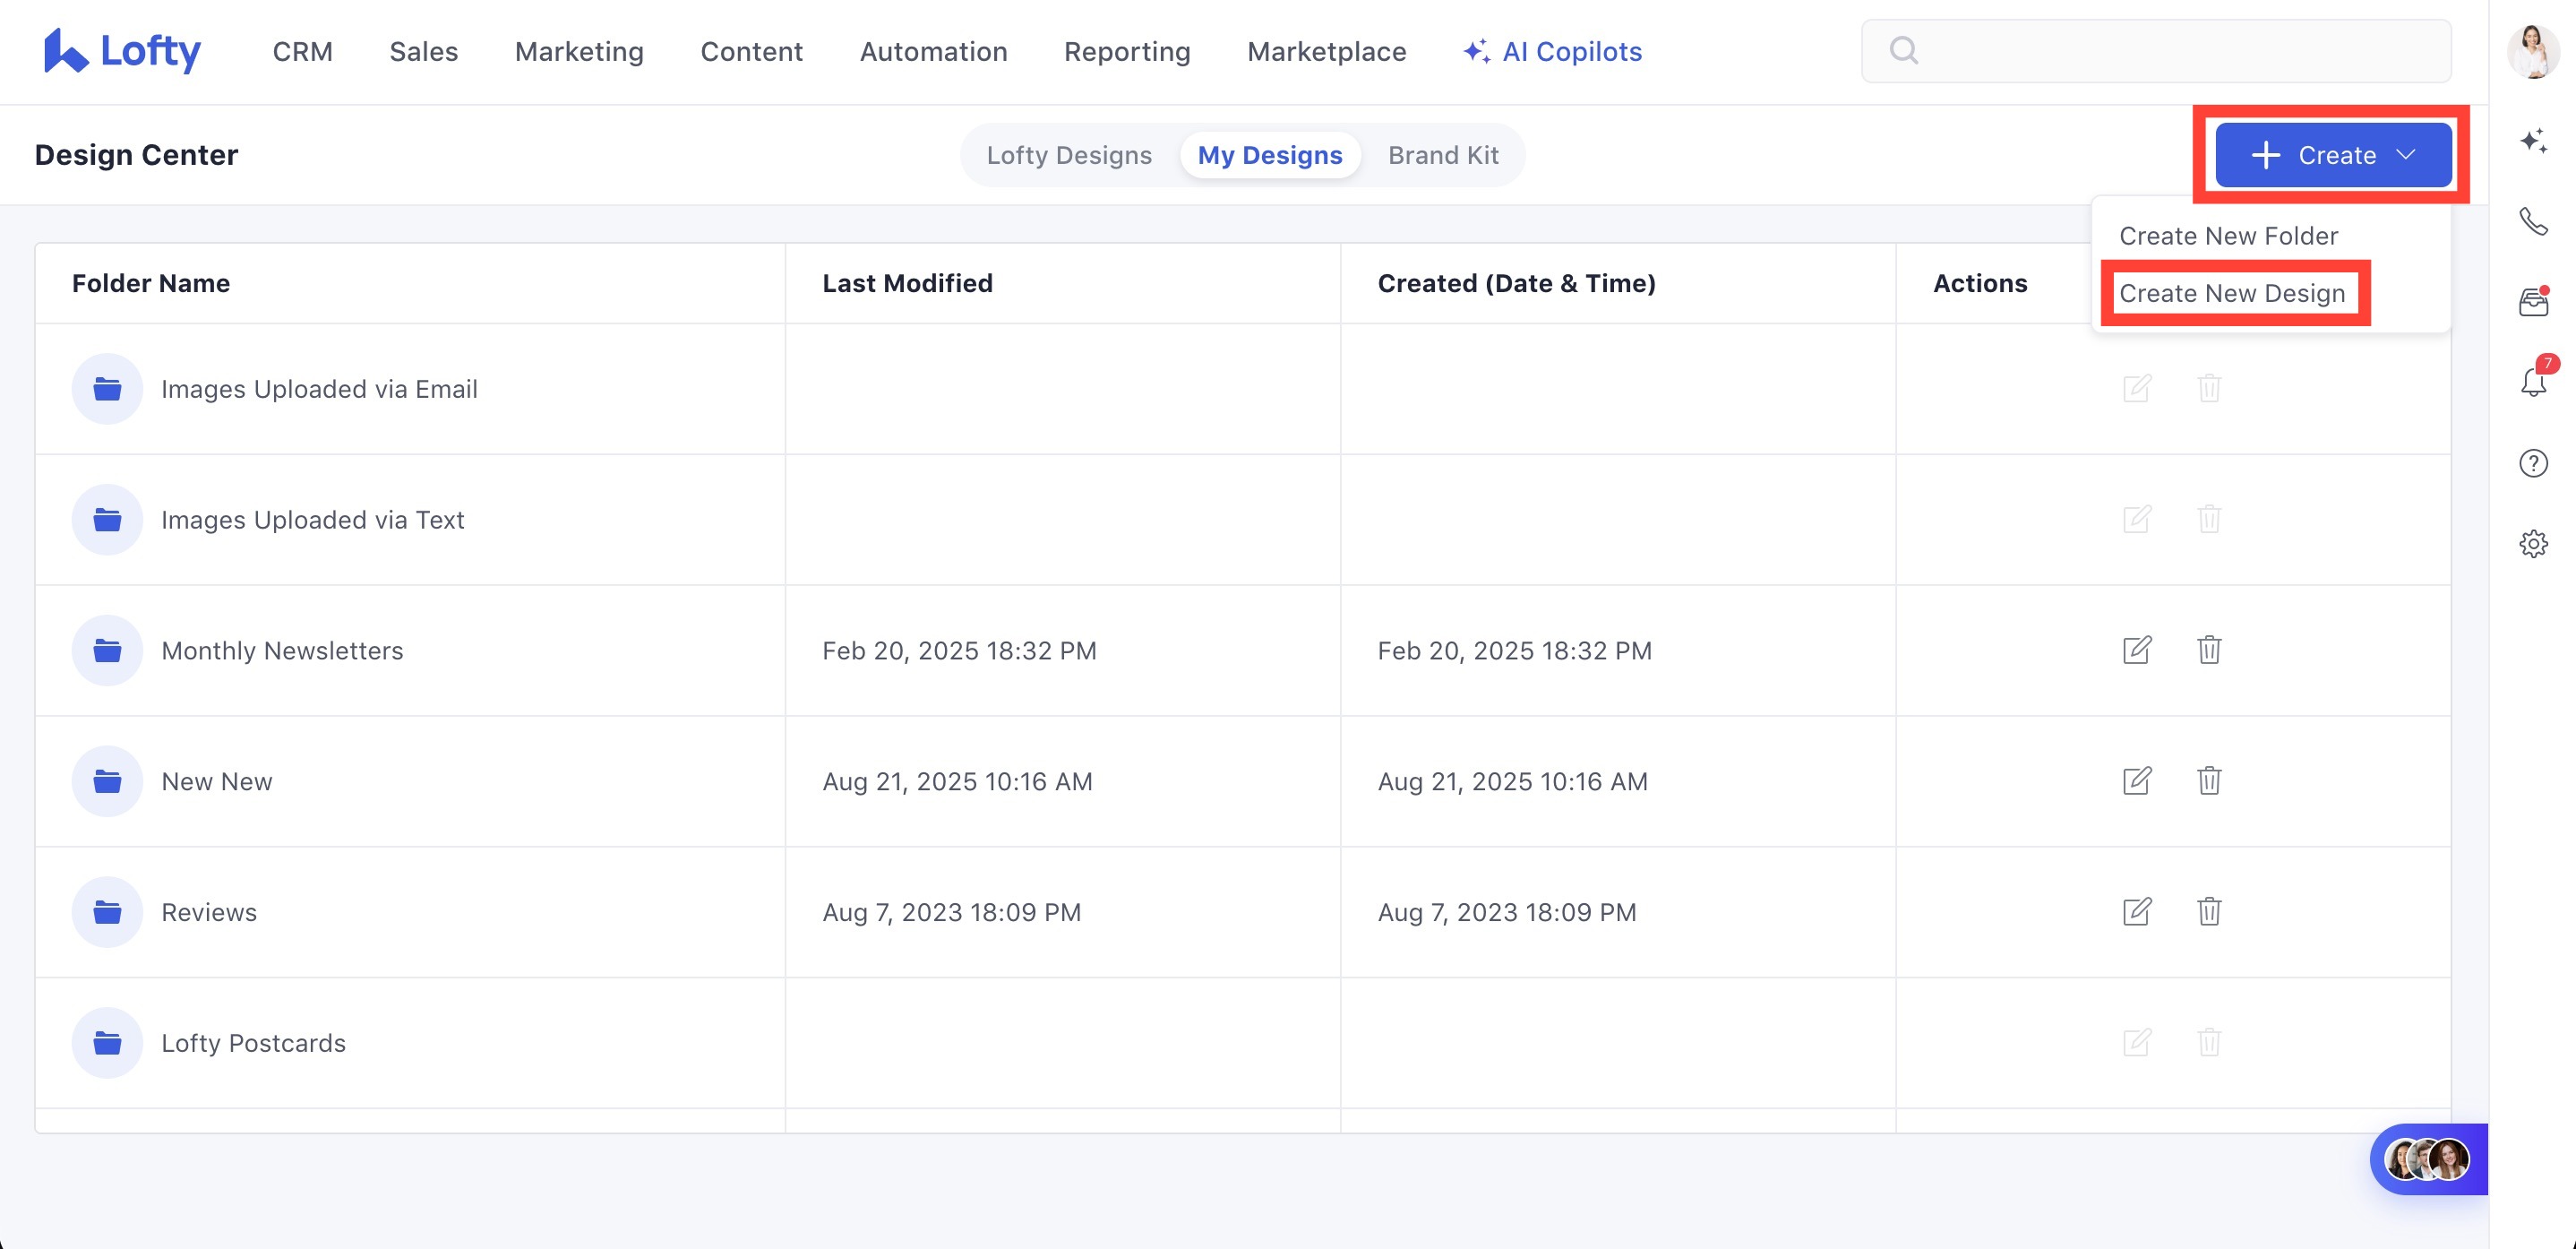The image size is (2576, 1249).
Task: Click the user profile avatar
Action: pyautogui.click(x=2533, y=51)
